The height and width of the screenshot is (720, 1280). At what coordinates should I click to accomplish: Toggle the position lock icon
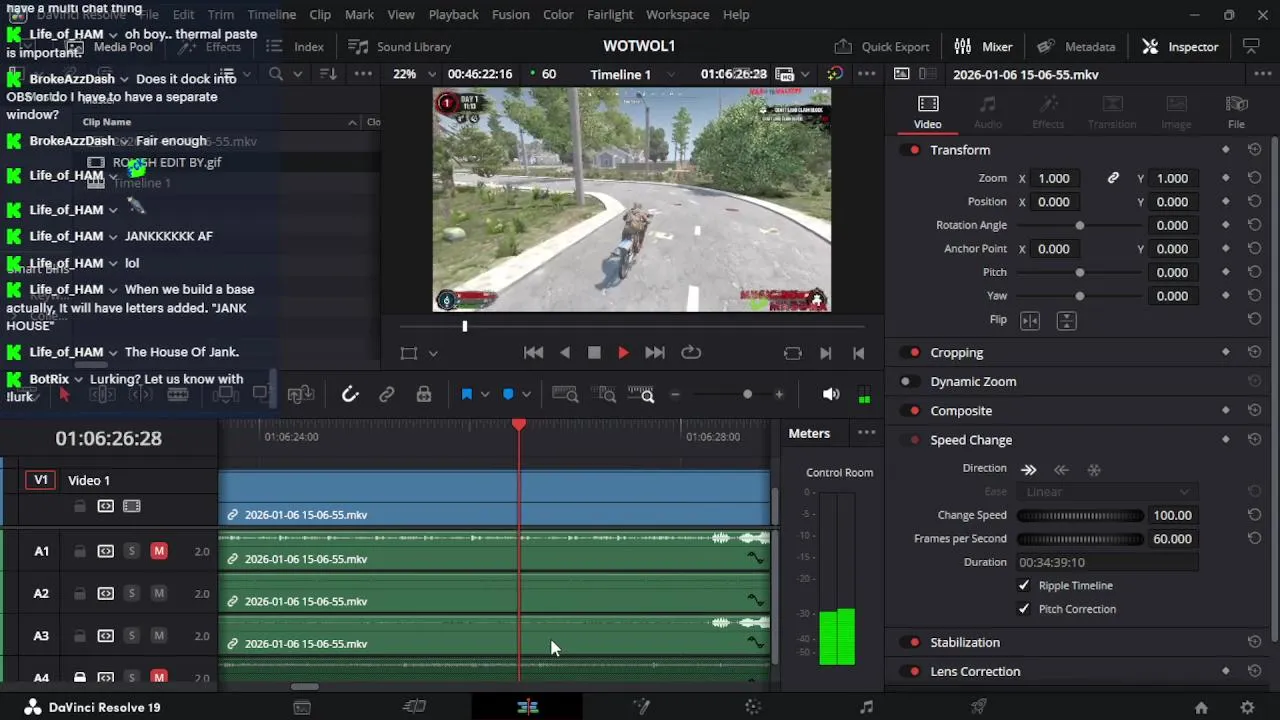(424, 395)
